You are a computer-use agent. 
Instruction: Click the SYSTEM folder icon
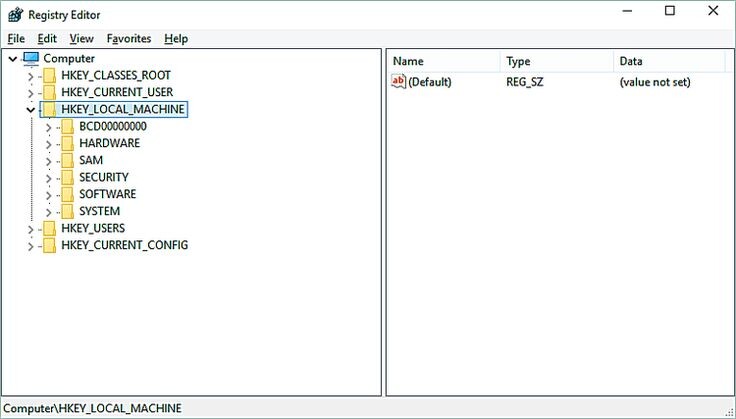(68, 211)
